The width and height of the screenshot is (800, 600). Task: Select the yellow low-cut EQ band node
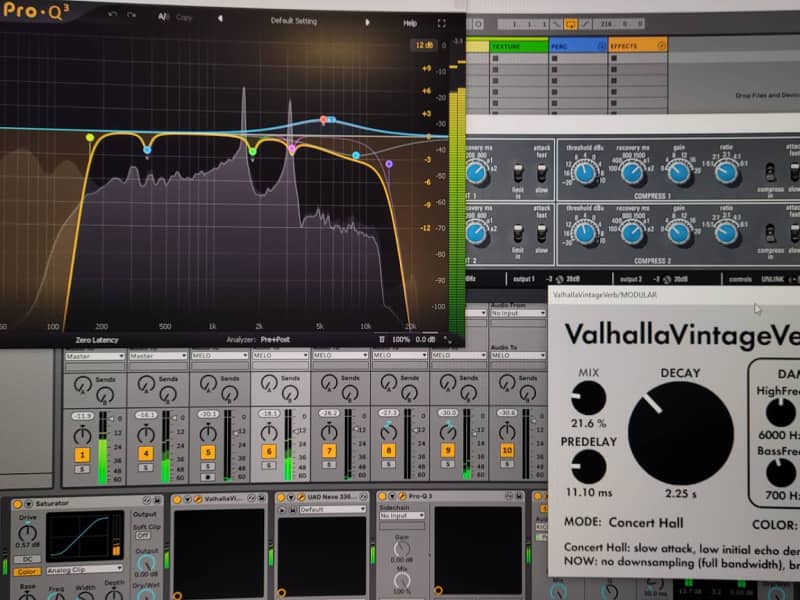[90, 138]
